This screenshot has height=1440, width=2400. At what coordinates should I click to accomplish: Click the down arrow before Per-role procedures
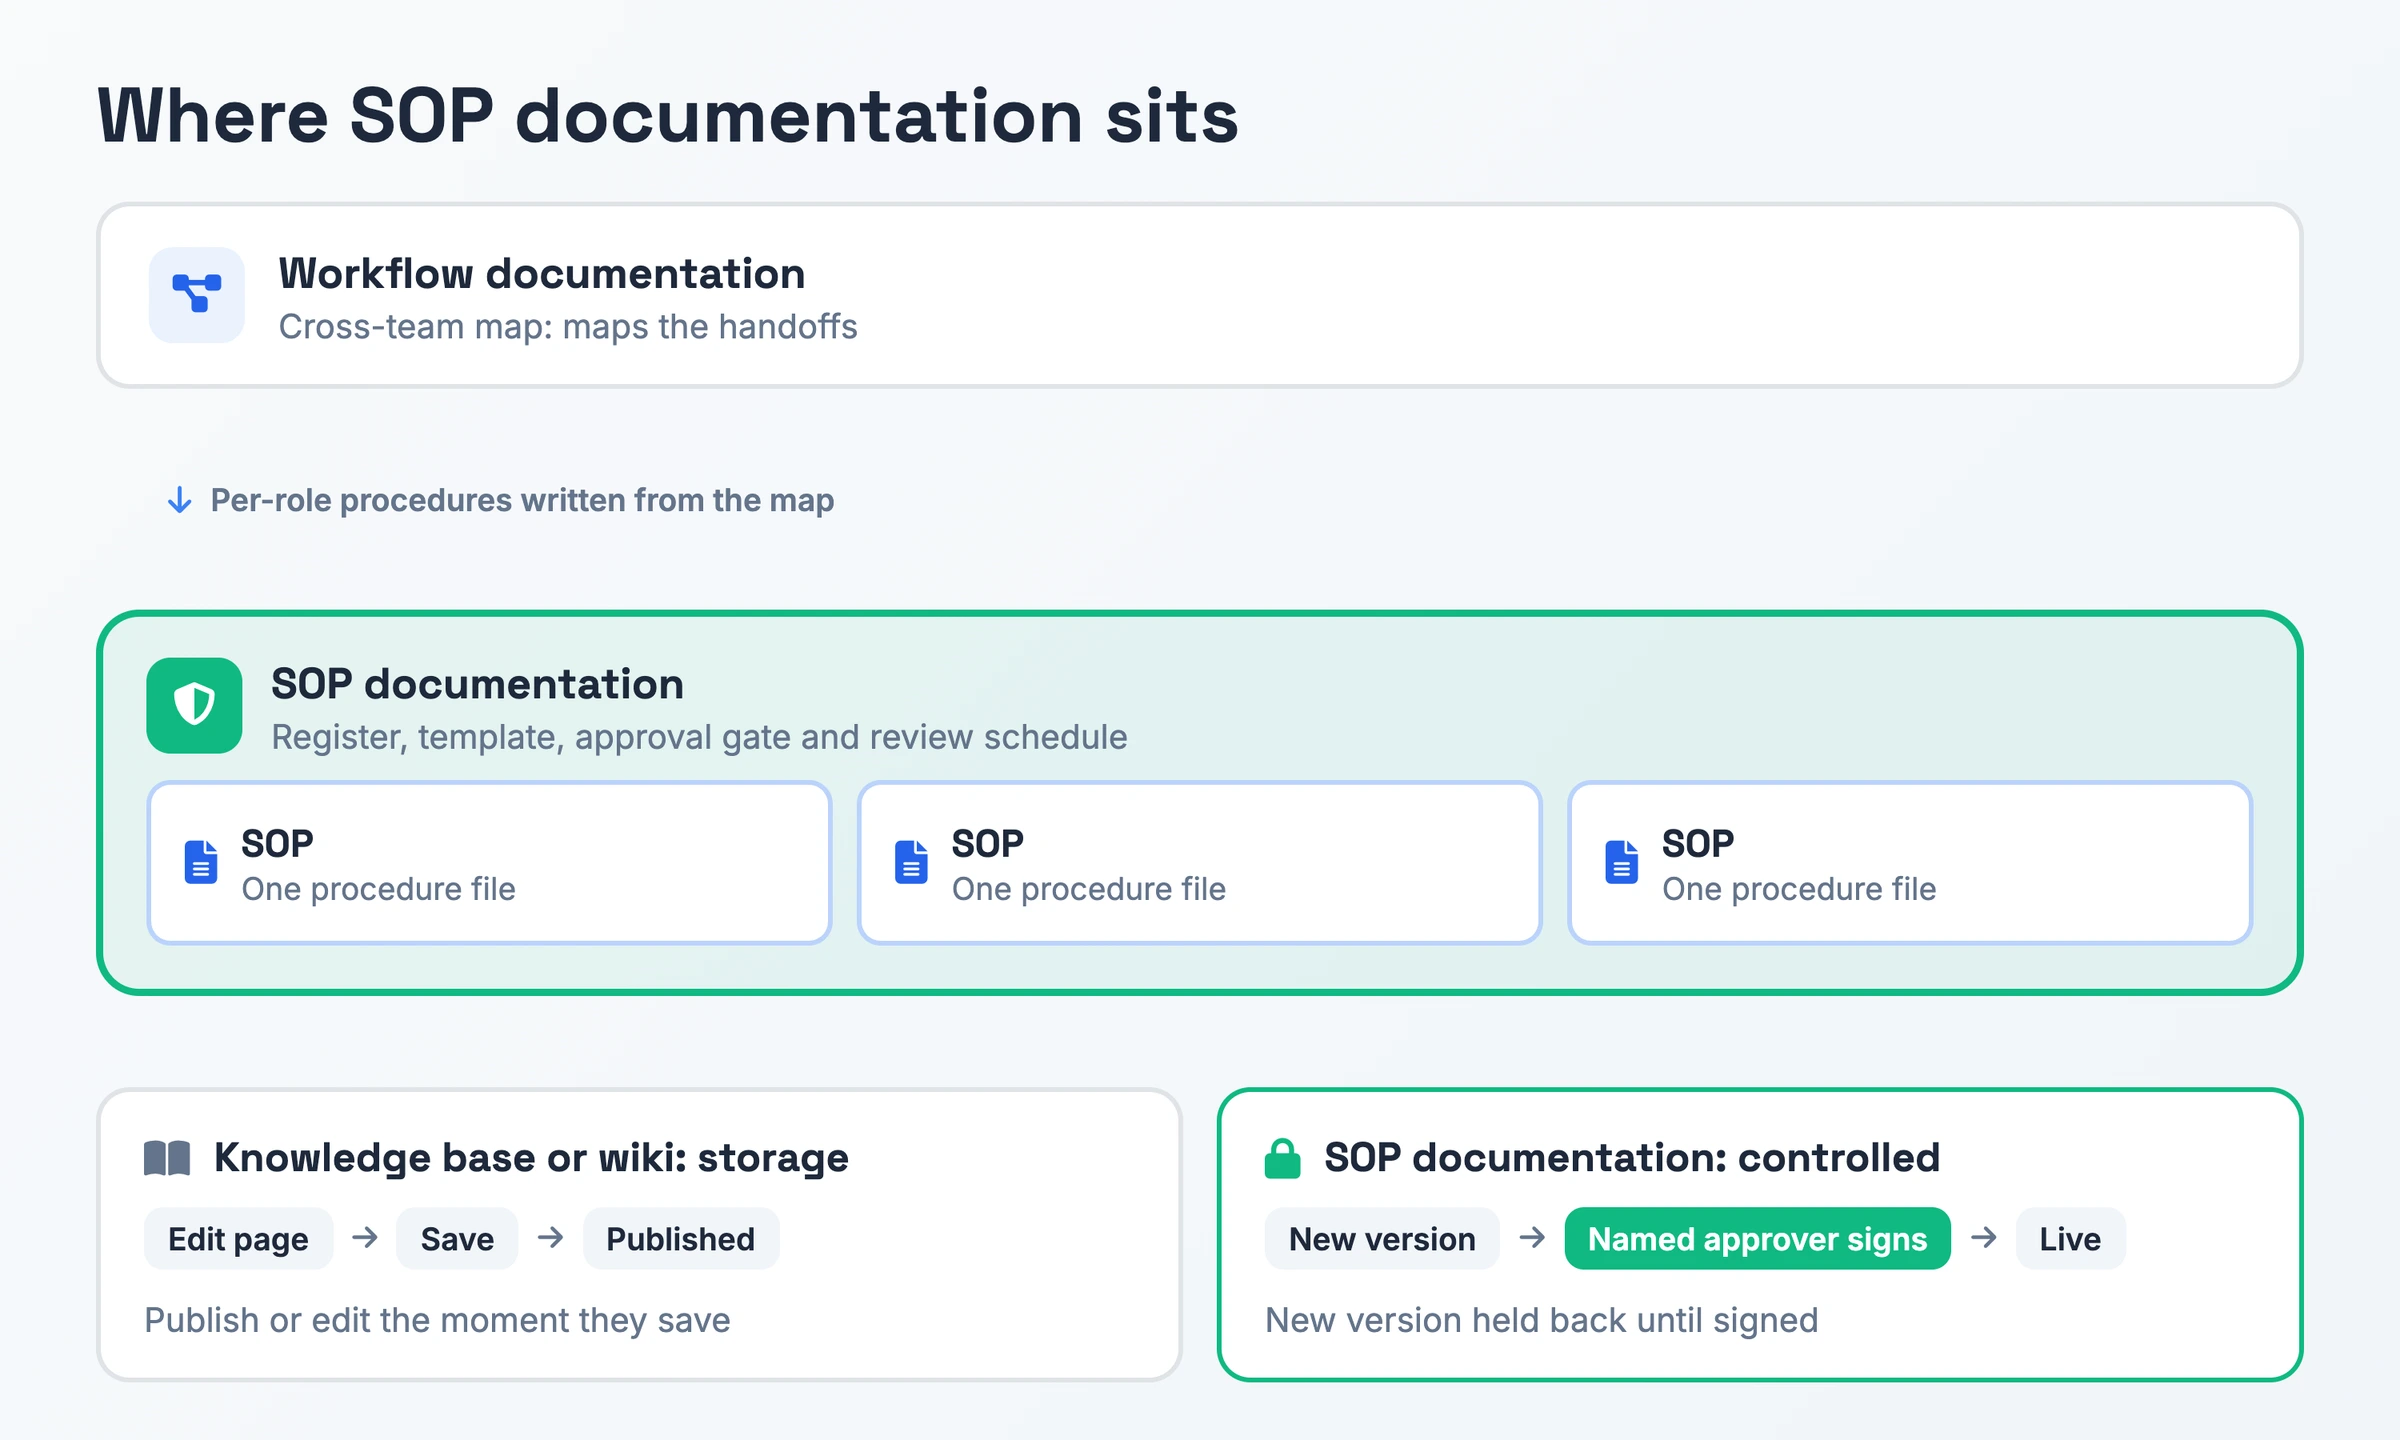(x=179, y=500)
